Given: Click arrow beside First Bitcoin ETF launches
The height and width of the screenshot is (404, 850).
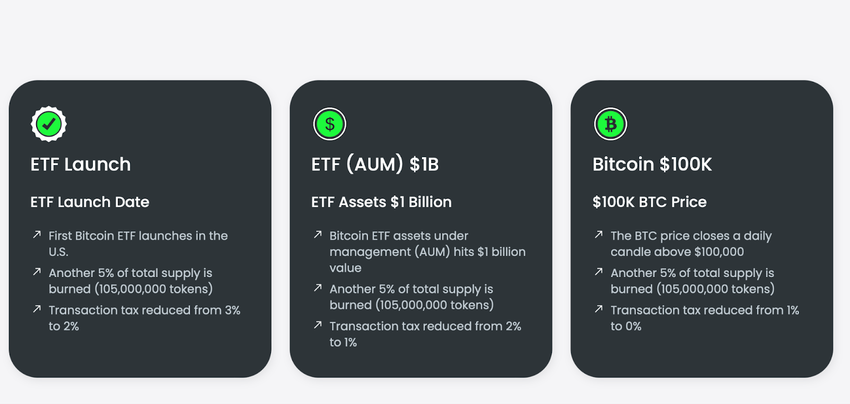Looking at the screenshot, I should [x=36, y=235].
